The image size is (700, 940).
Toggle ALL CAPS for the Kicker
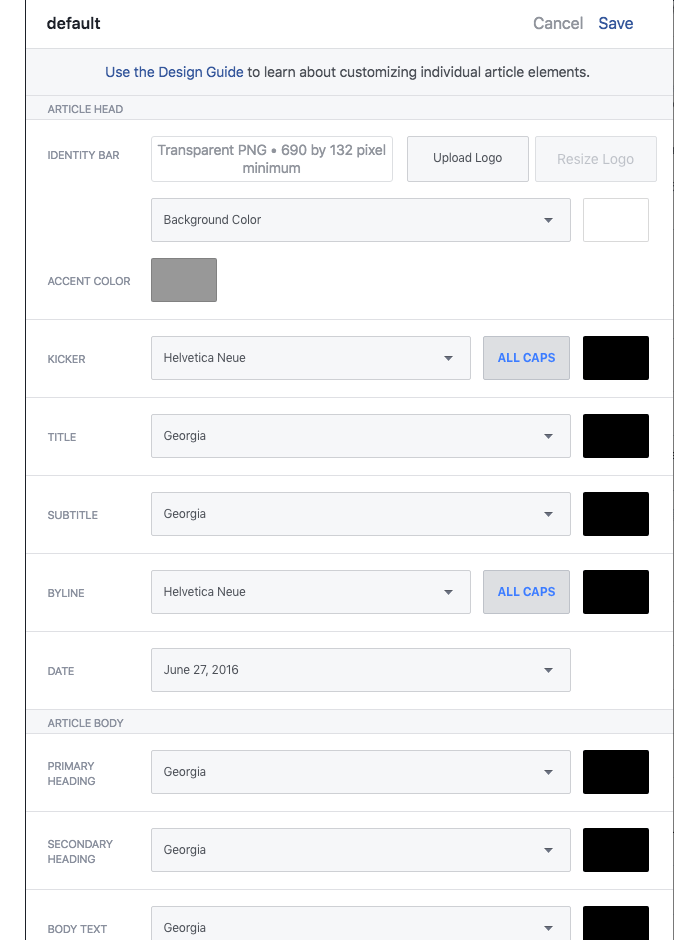click(x=526, y=357)
